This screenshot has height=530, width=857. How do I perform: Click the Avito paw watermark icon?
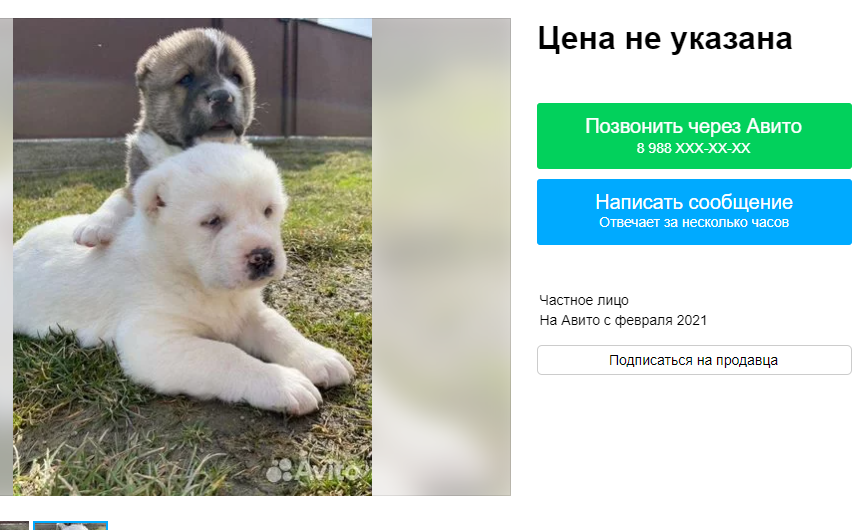coord(279,471)
